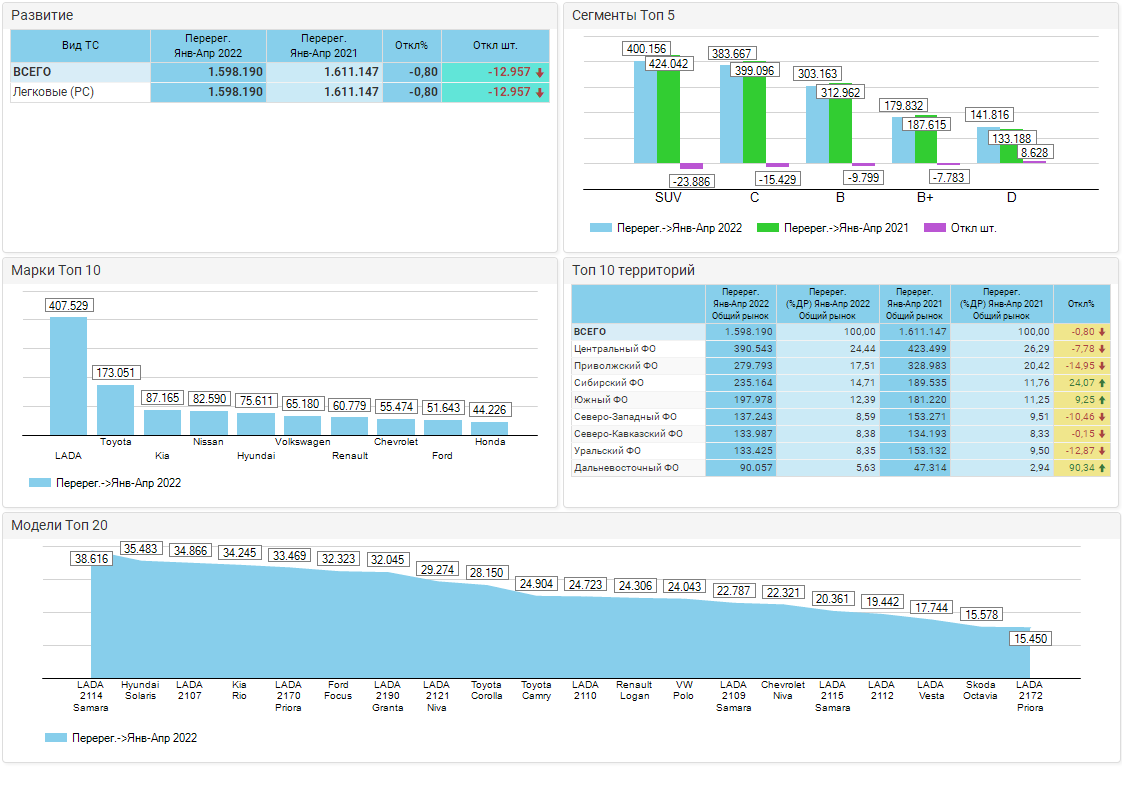Image resolution: width=1122 pixels, height=793 pixels.
Task: Click green up arrow in Сибирский ФО row
Action: click(x=1102, y=383)
